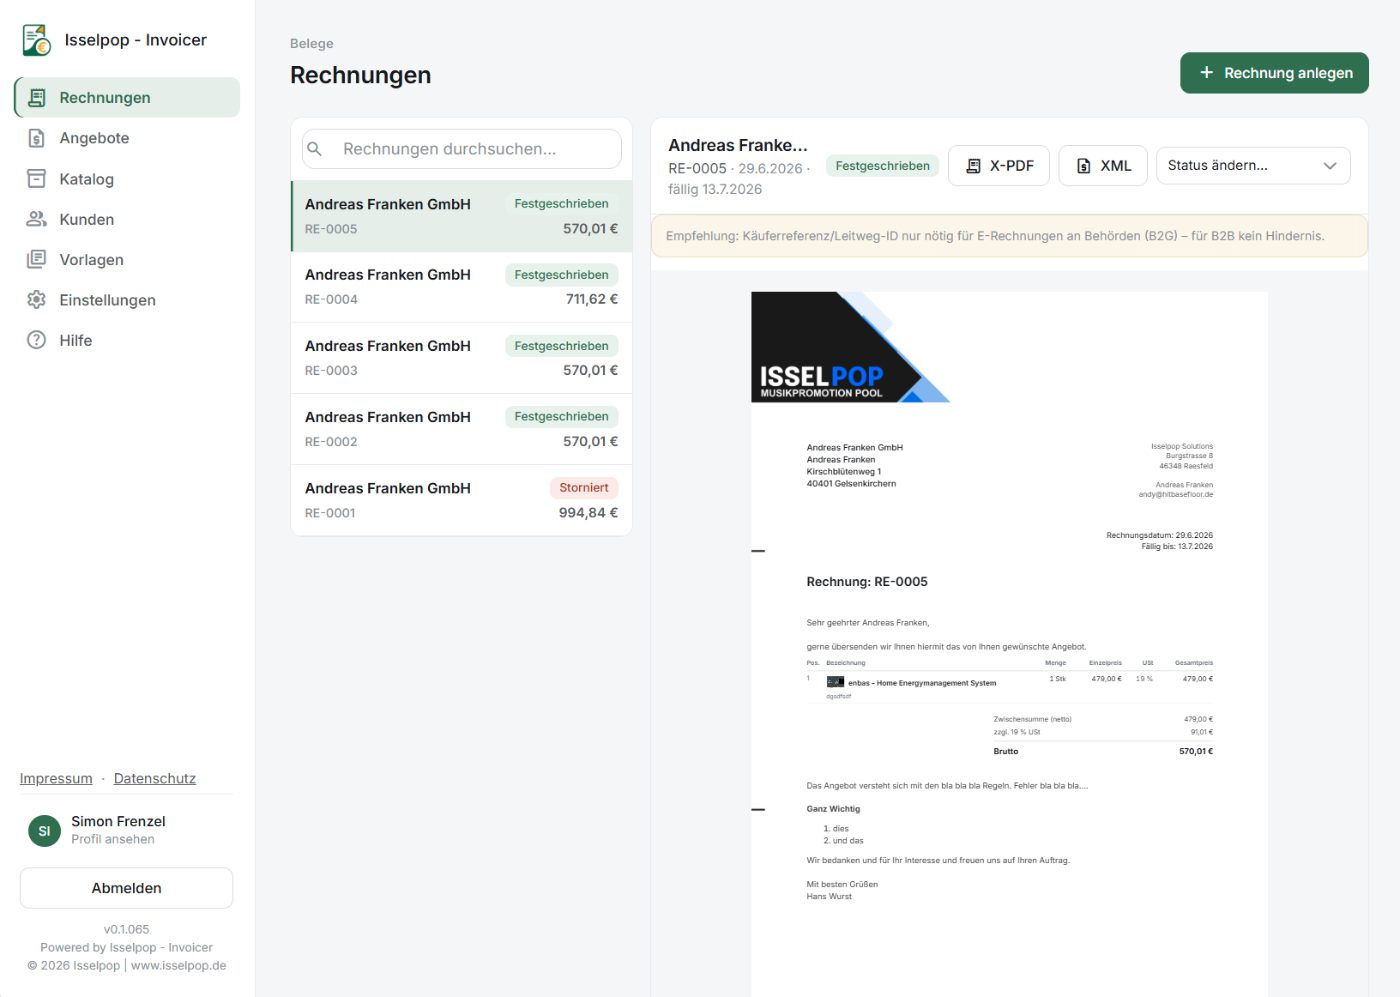The height and width of the screenshot is (997, 1400).
Task: Click the Abmelden logout button
Action: [x=127, y=888]
